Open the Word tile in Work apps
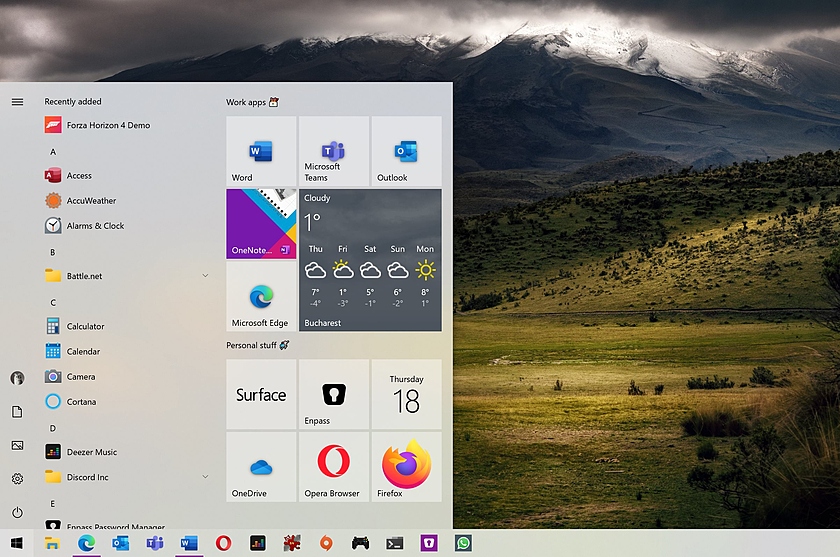The height and width of the screenshot is (557, 840). 261,151
